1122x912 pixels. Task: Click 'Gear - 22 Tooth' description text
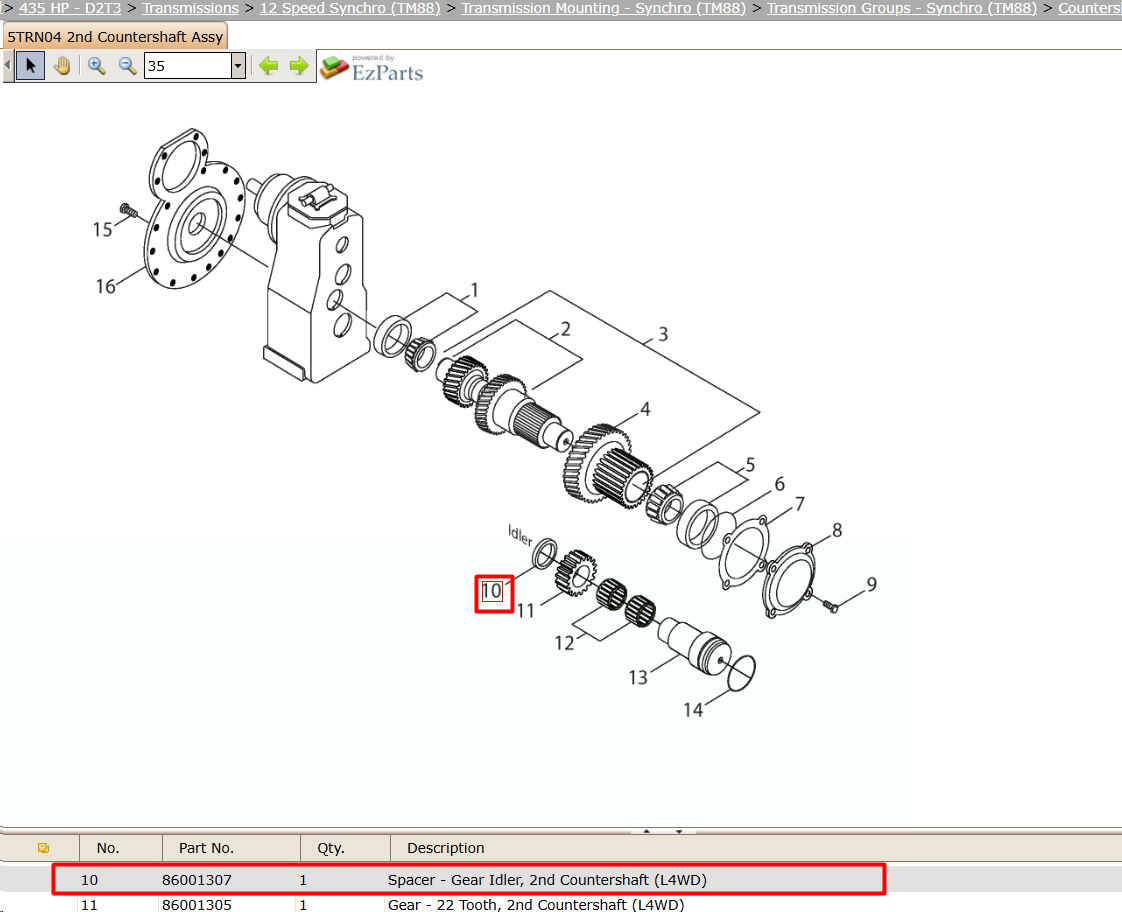click(x=536, y=905)
